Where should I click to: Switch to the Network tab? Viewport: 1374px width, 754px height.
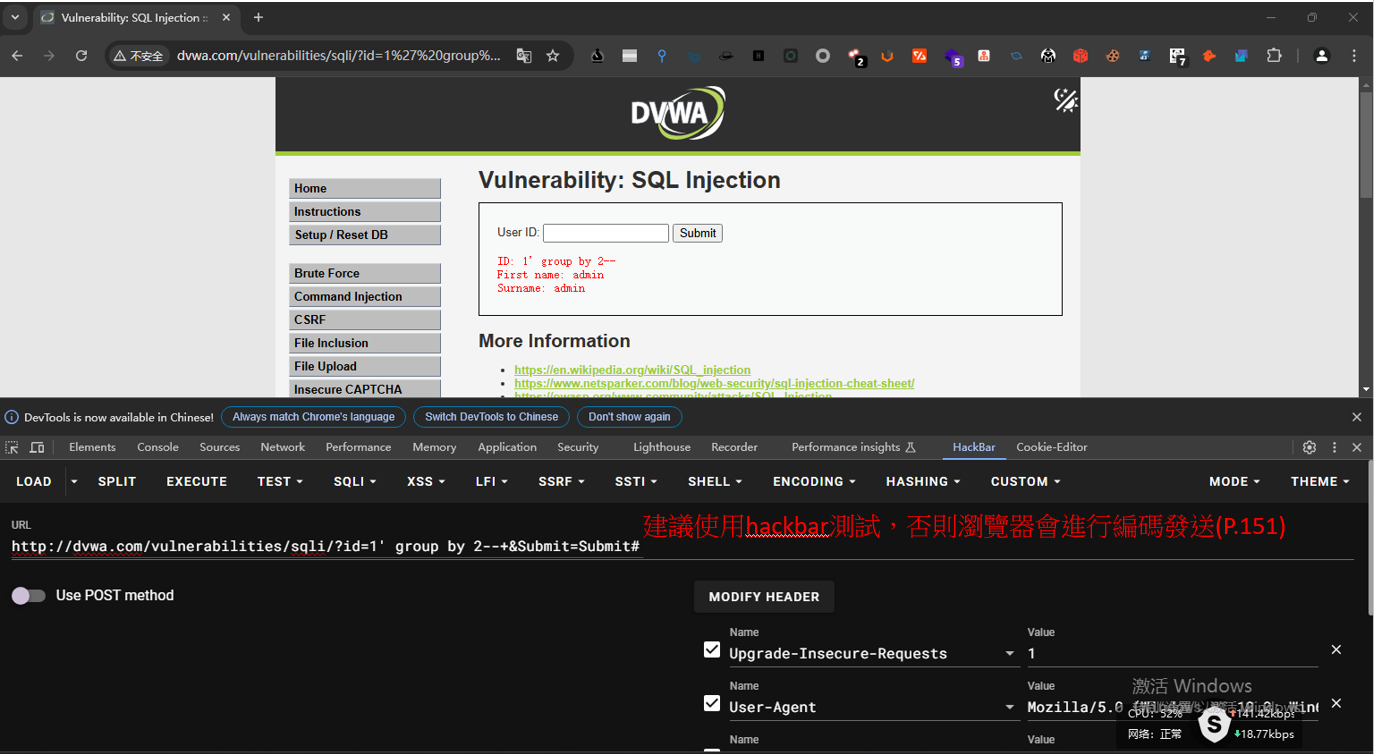coord(283,447)
